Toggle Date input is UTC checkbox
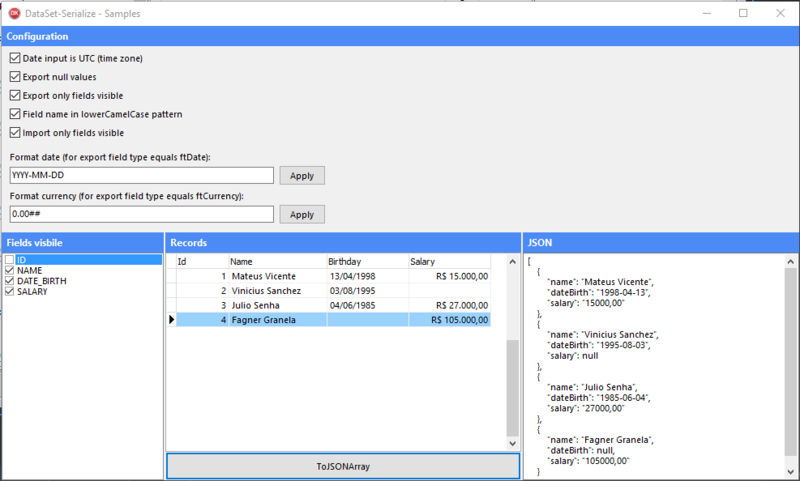This screenshot has width=800, height=481. (x=15, y=58)
